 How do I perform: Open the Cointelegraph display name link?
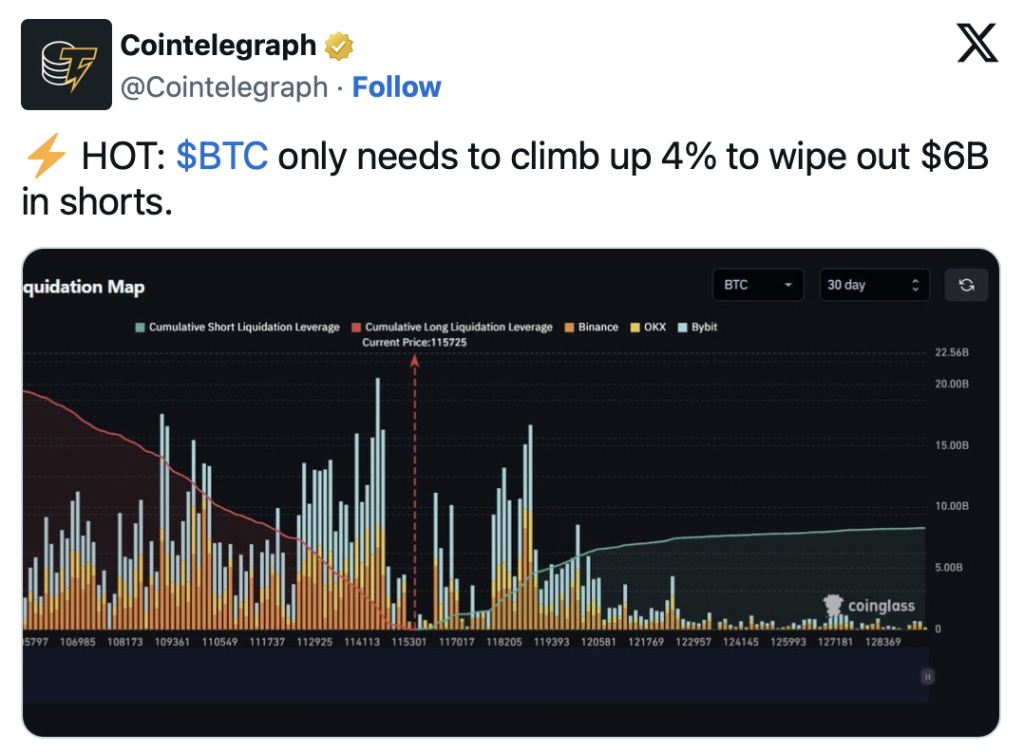(218, 45)
